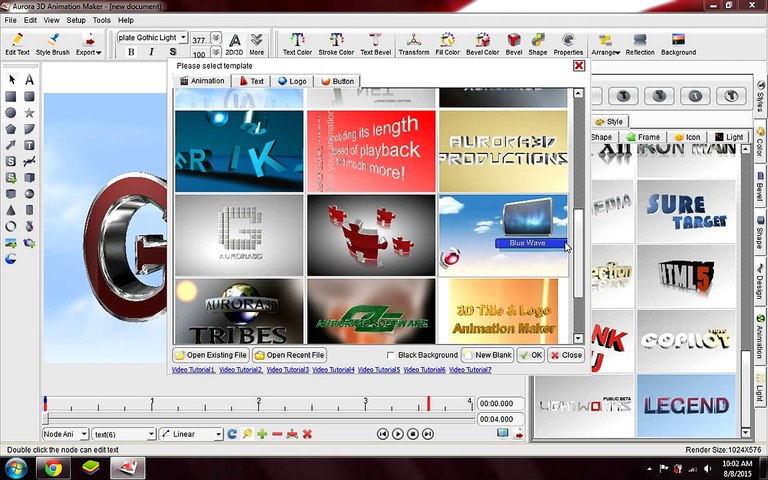Click the Close button in dialog
The height and width of the screenshot is (480, 768).
coord(566,355)
